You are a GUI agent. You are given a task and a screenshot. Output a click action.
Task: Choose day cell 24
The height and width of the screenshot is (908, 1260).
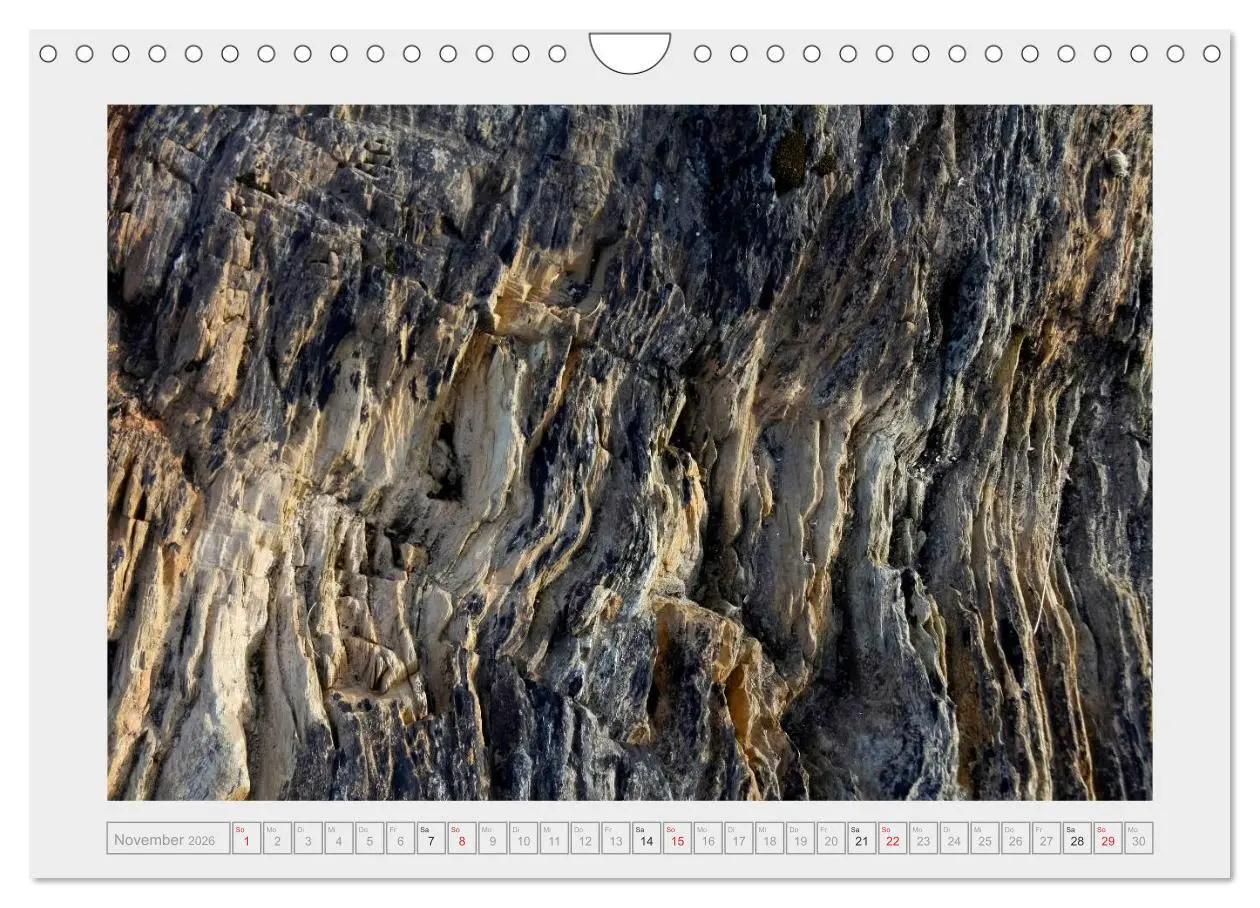click(955, 838)
